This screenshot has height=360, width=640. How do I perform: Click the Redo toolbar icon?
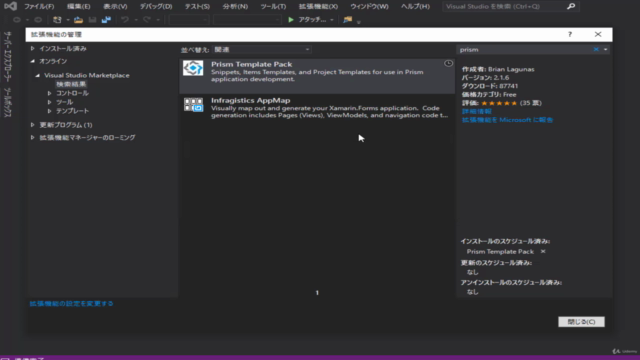(147, 20)
